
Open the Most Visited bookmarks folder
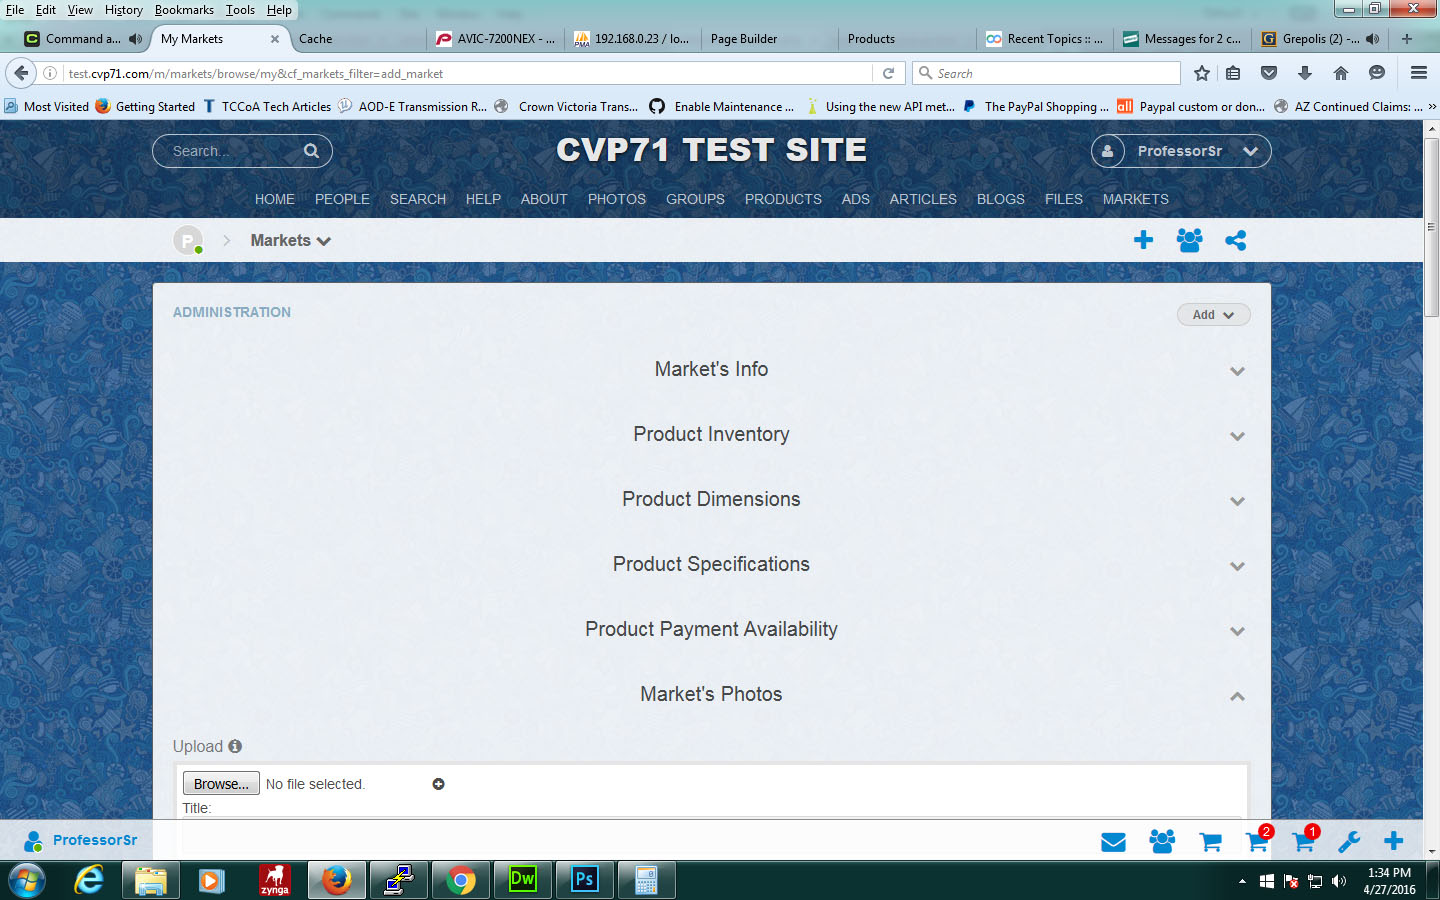(x=47, y=106)
